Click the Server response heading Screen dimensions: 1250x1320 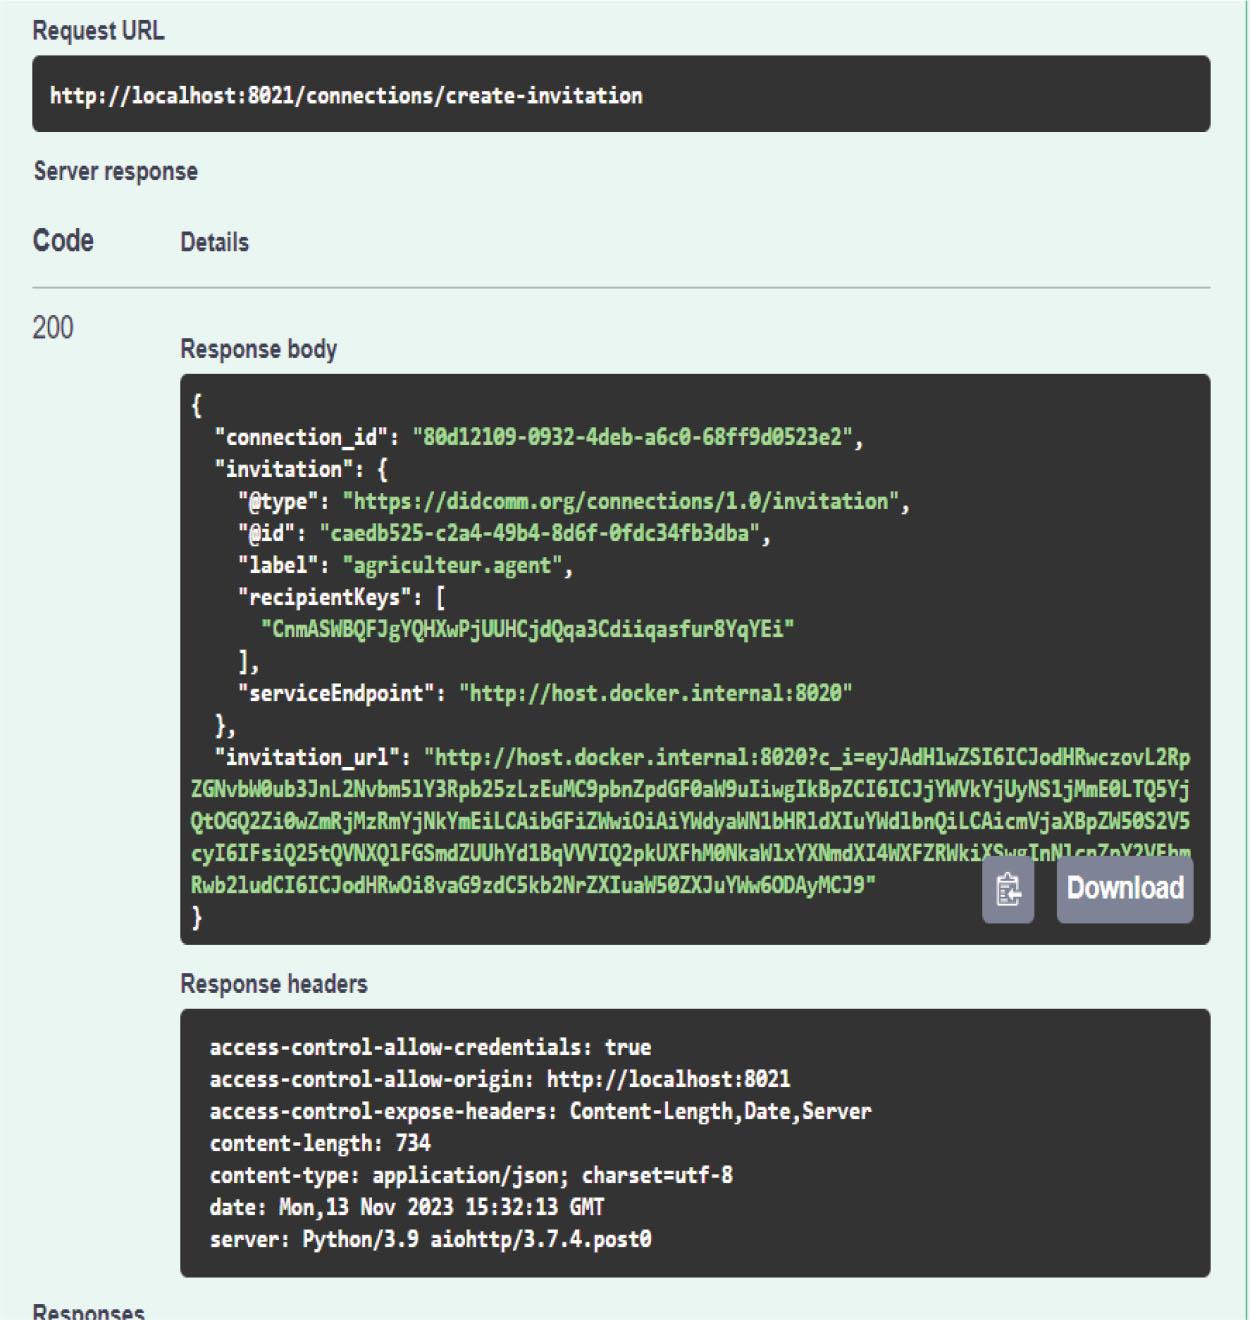[x=115, y=171]
